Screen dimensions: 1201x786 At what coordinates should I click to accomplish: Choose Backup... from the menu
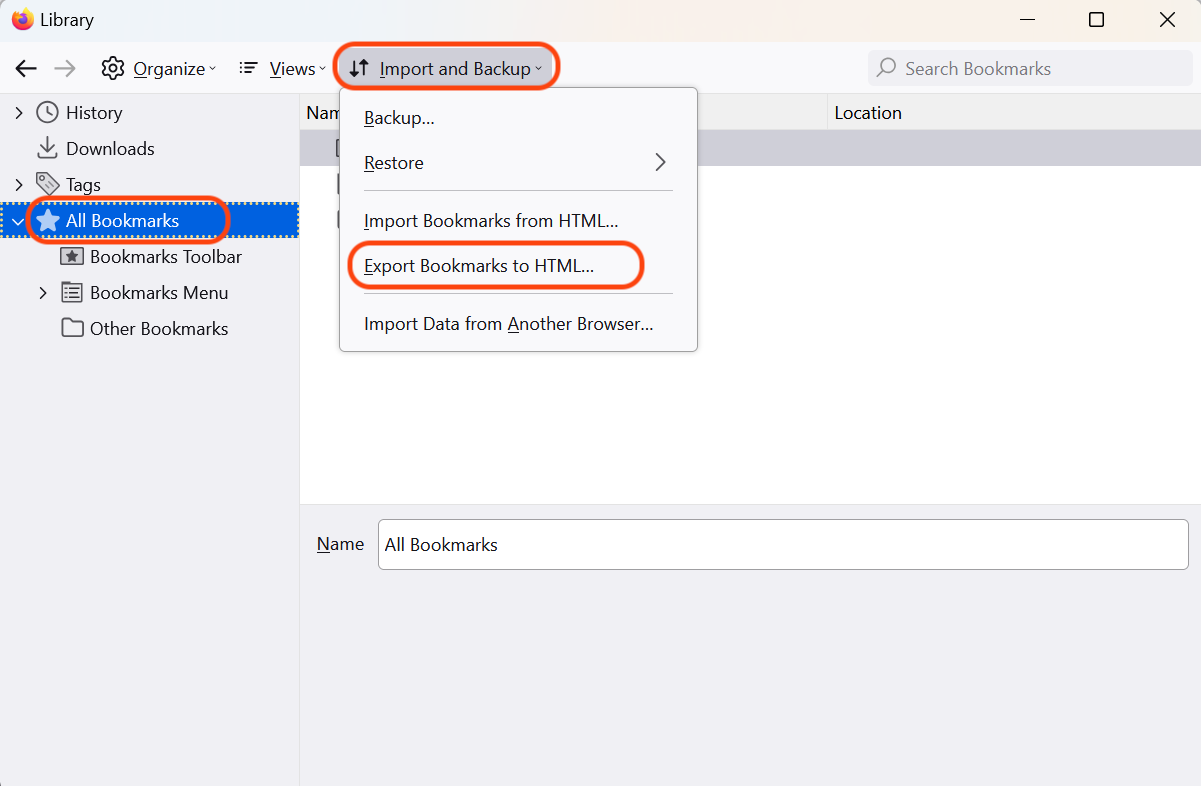tap(518, 118)
